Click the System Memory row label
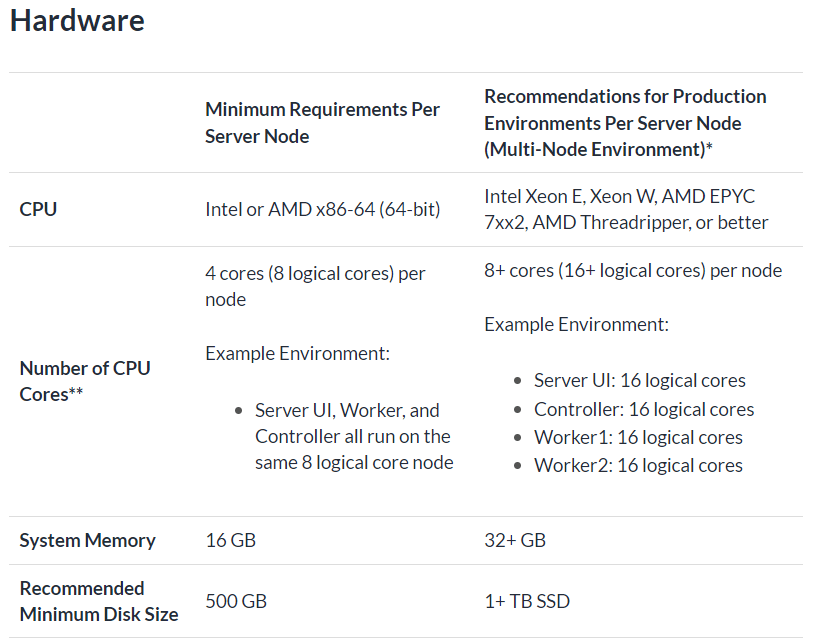 pyautogui.click(x=88, y=541)
